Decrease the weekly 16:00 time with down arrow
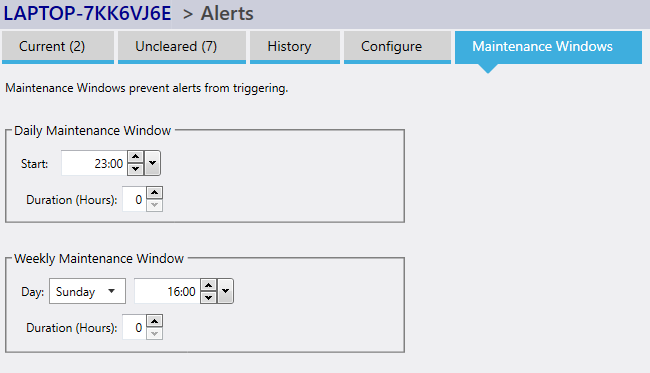Viewport: 650px width, 373px height. pyautogui.click(x=209, y=297)
